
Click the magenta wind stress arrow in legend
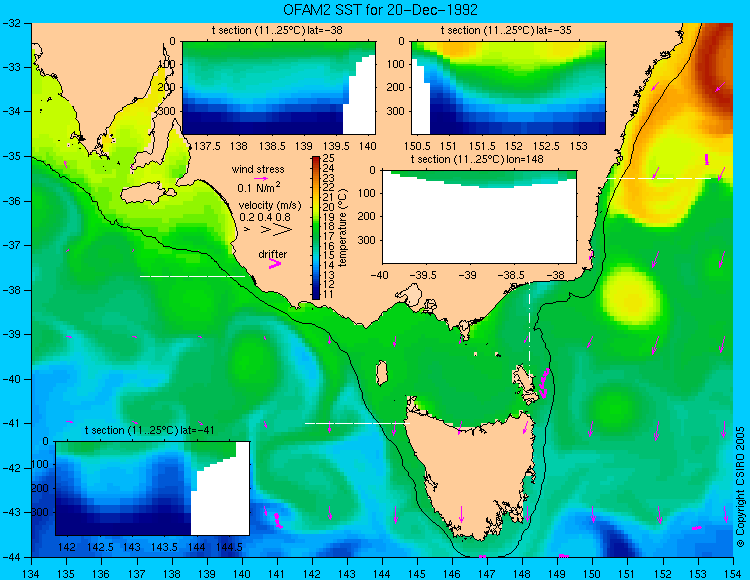[x=261, y=178]
